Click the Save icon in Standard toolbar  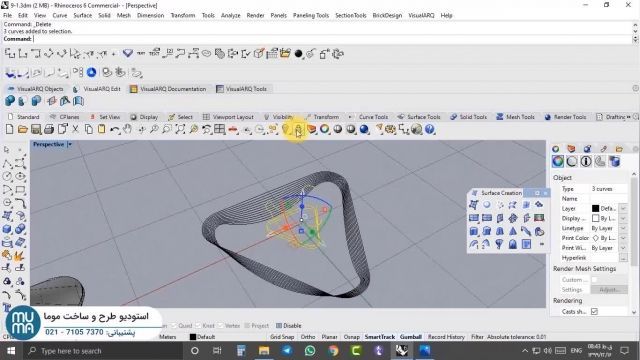36,129
